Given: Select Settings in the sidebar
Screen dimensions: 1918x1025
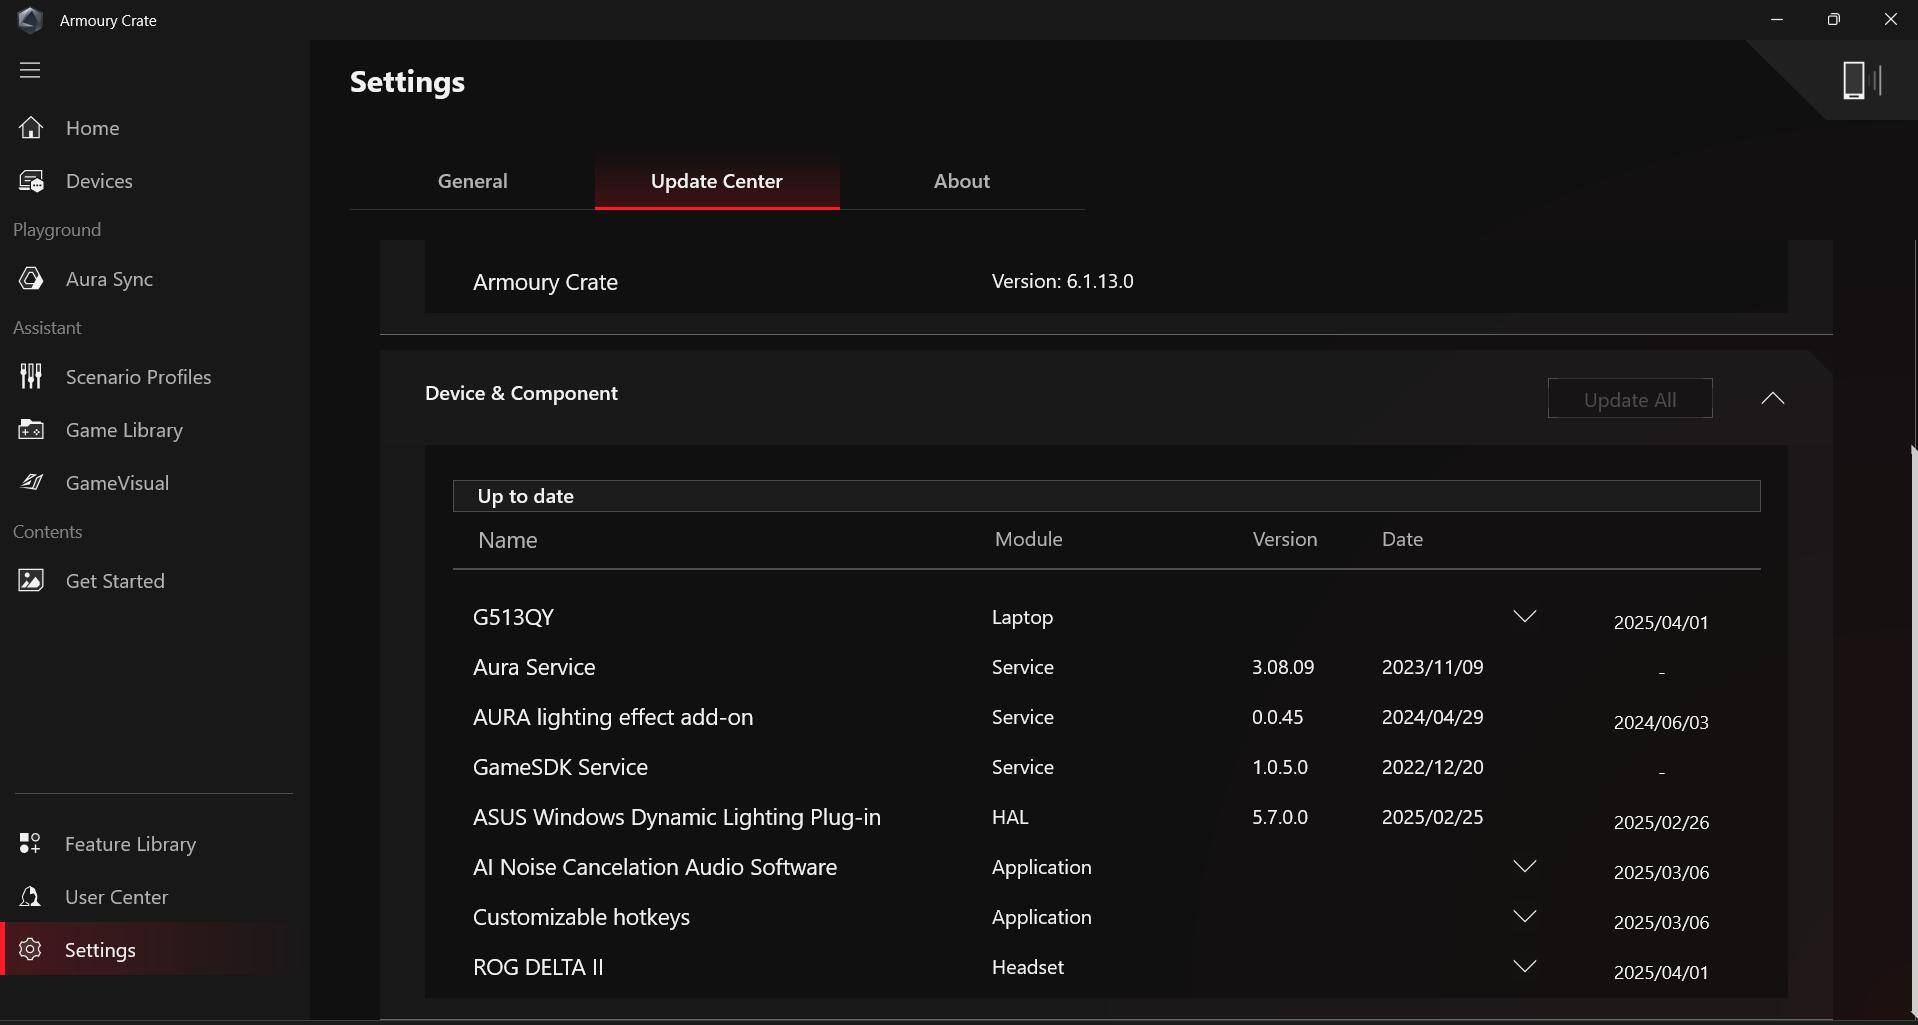Looking at the screenshot, I should (100, 950).
